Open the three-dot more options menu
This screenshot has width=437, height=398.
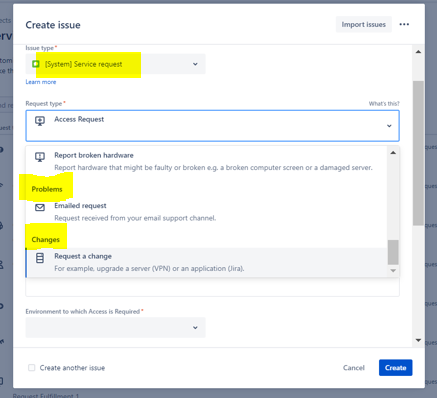(x=404, y=24)
